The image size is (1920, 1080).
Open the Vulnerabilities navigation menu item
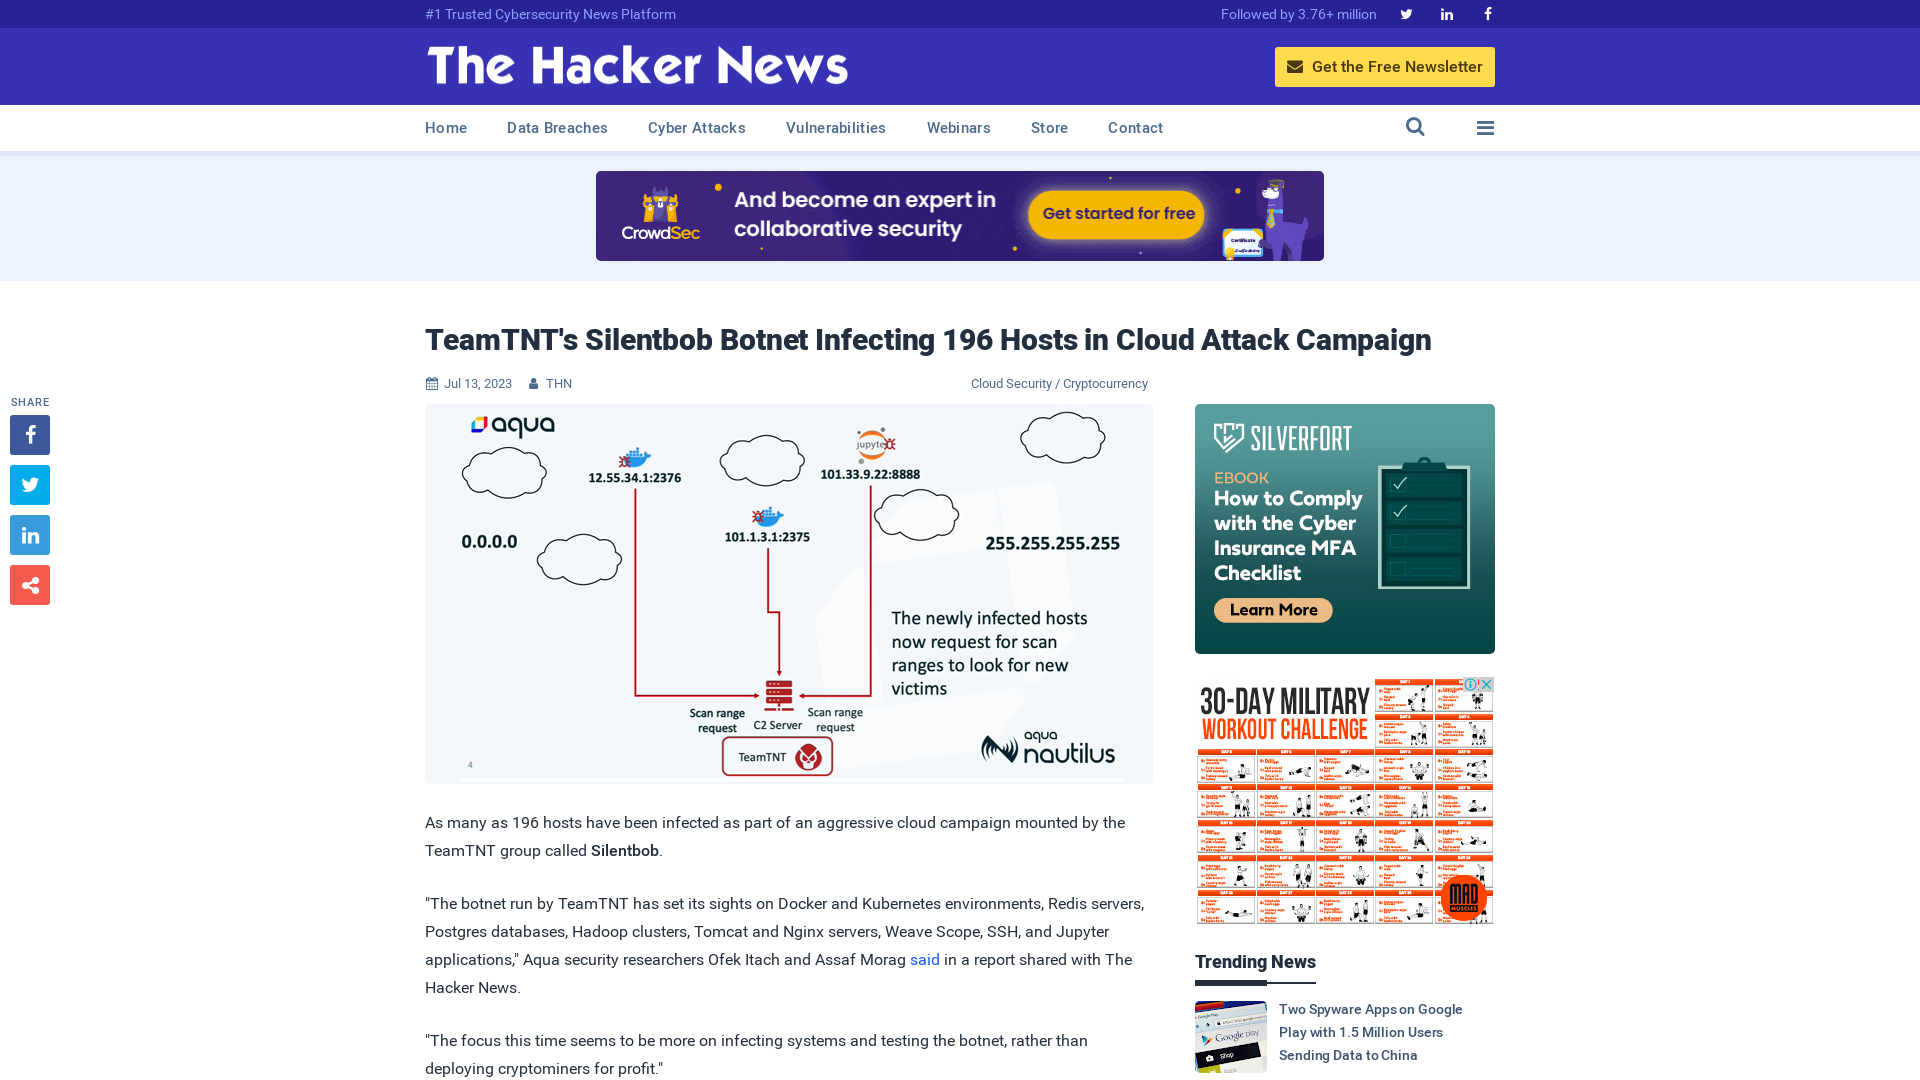(x=836, y=128)
